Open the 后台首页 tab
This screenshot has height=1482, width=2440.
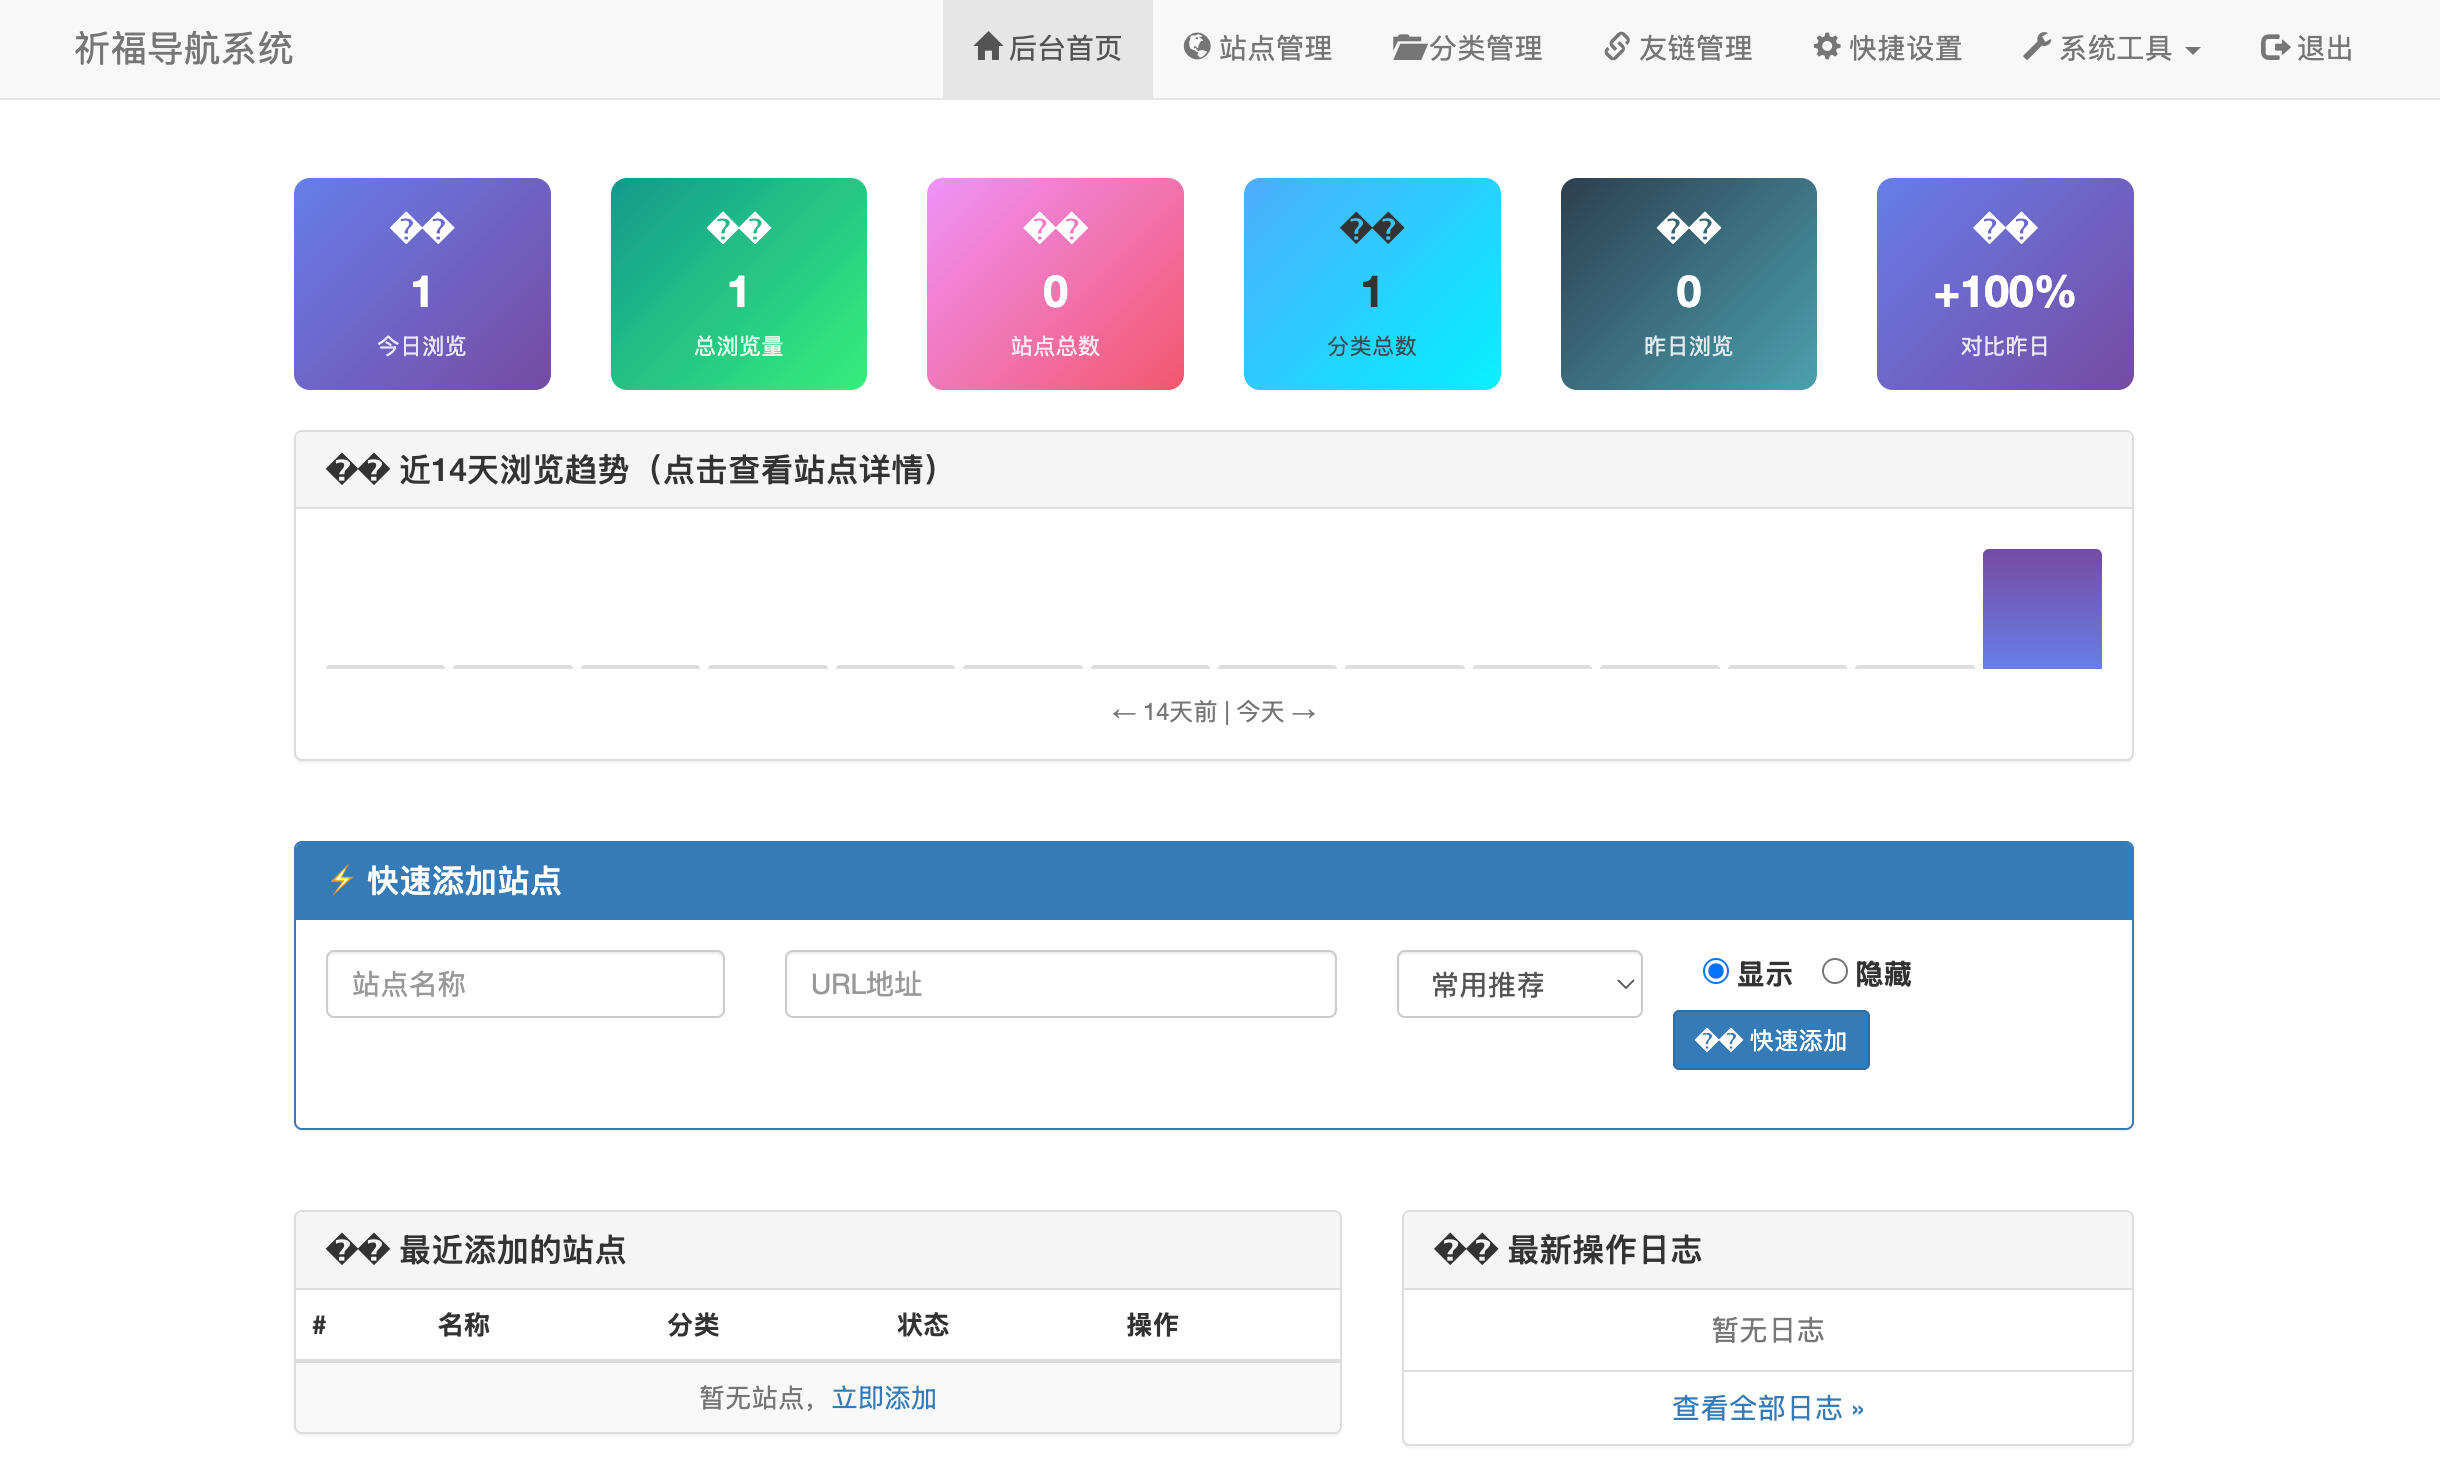1048,48
